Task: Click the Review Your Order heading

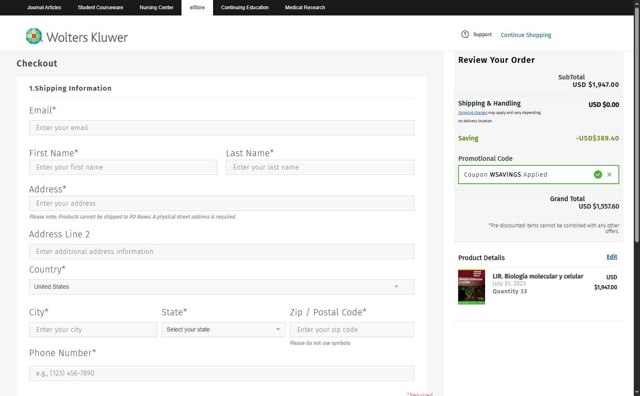Action: 496,60
